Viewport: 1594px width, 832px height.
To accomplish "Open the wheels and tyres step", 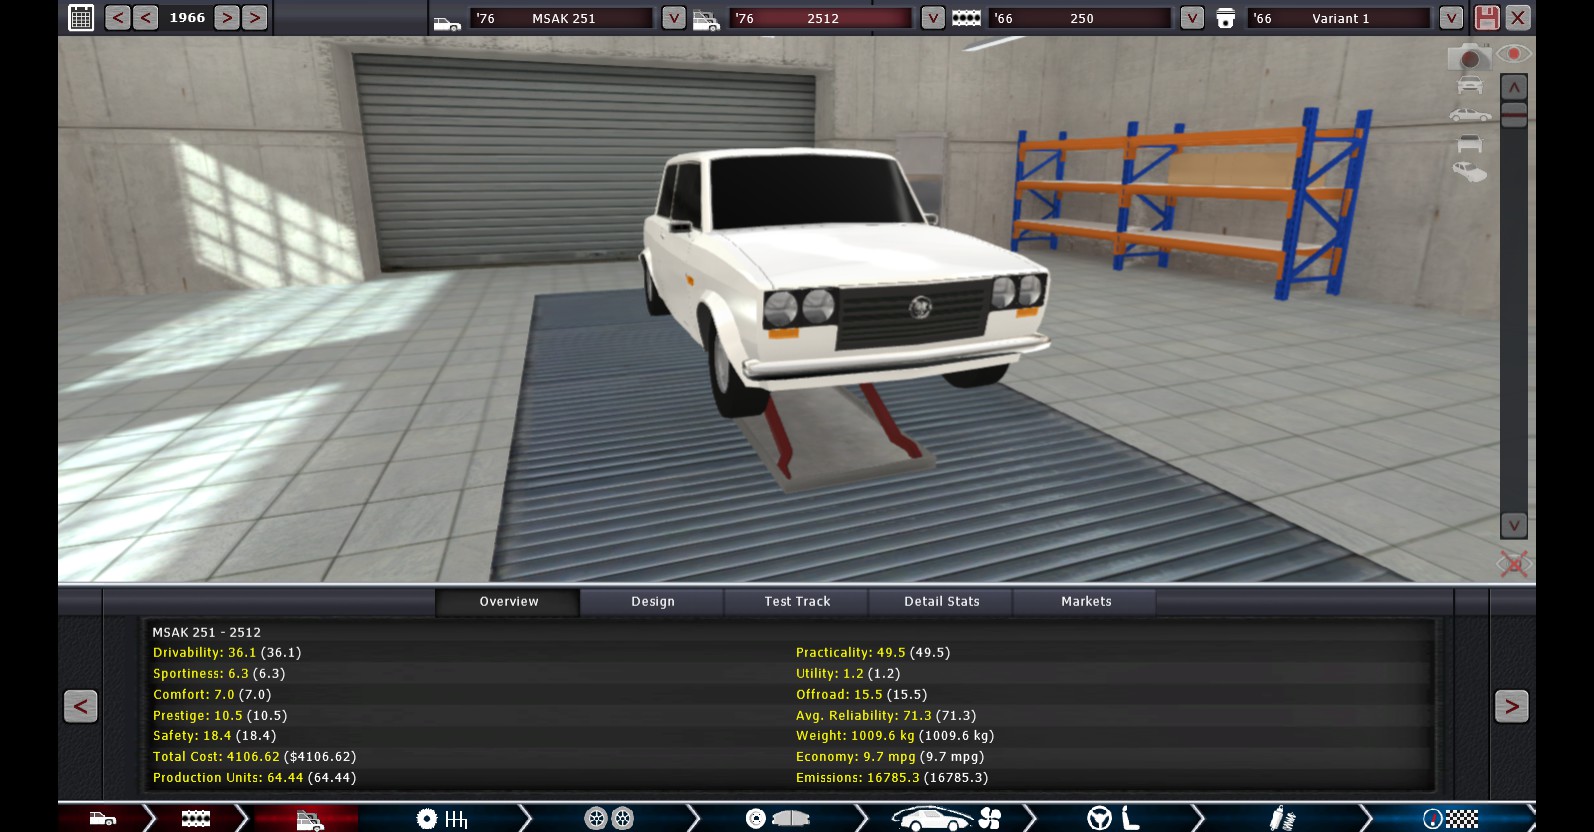I will [x=609, y=819].
